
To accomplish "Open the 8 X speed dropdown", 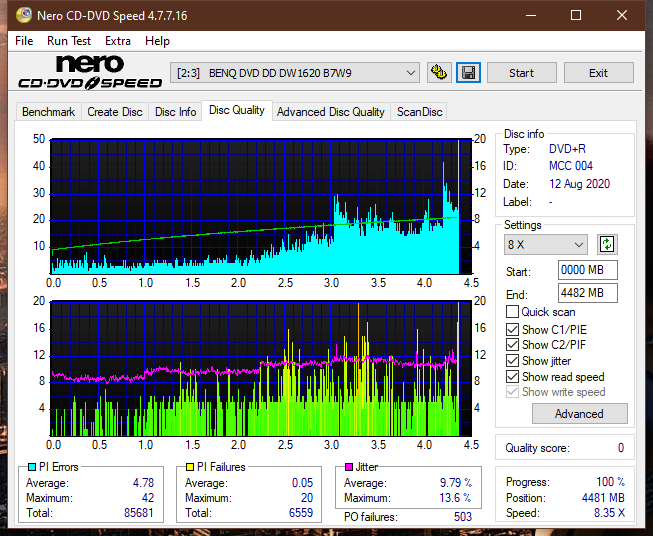I will pos(546,244).
